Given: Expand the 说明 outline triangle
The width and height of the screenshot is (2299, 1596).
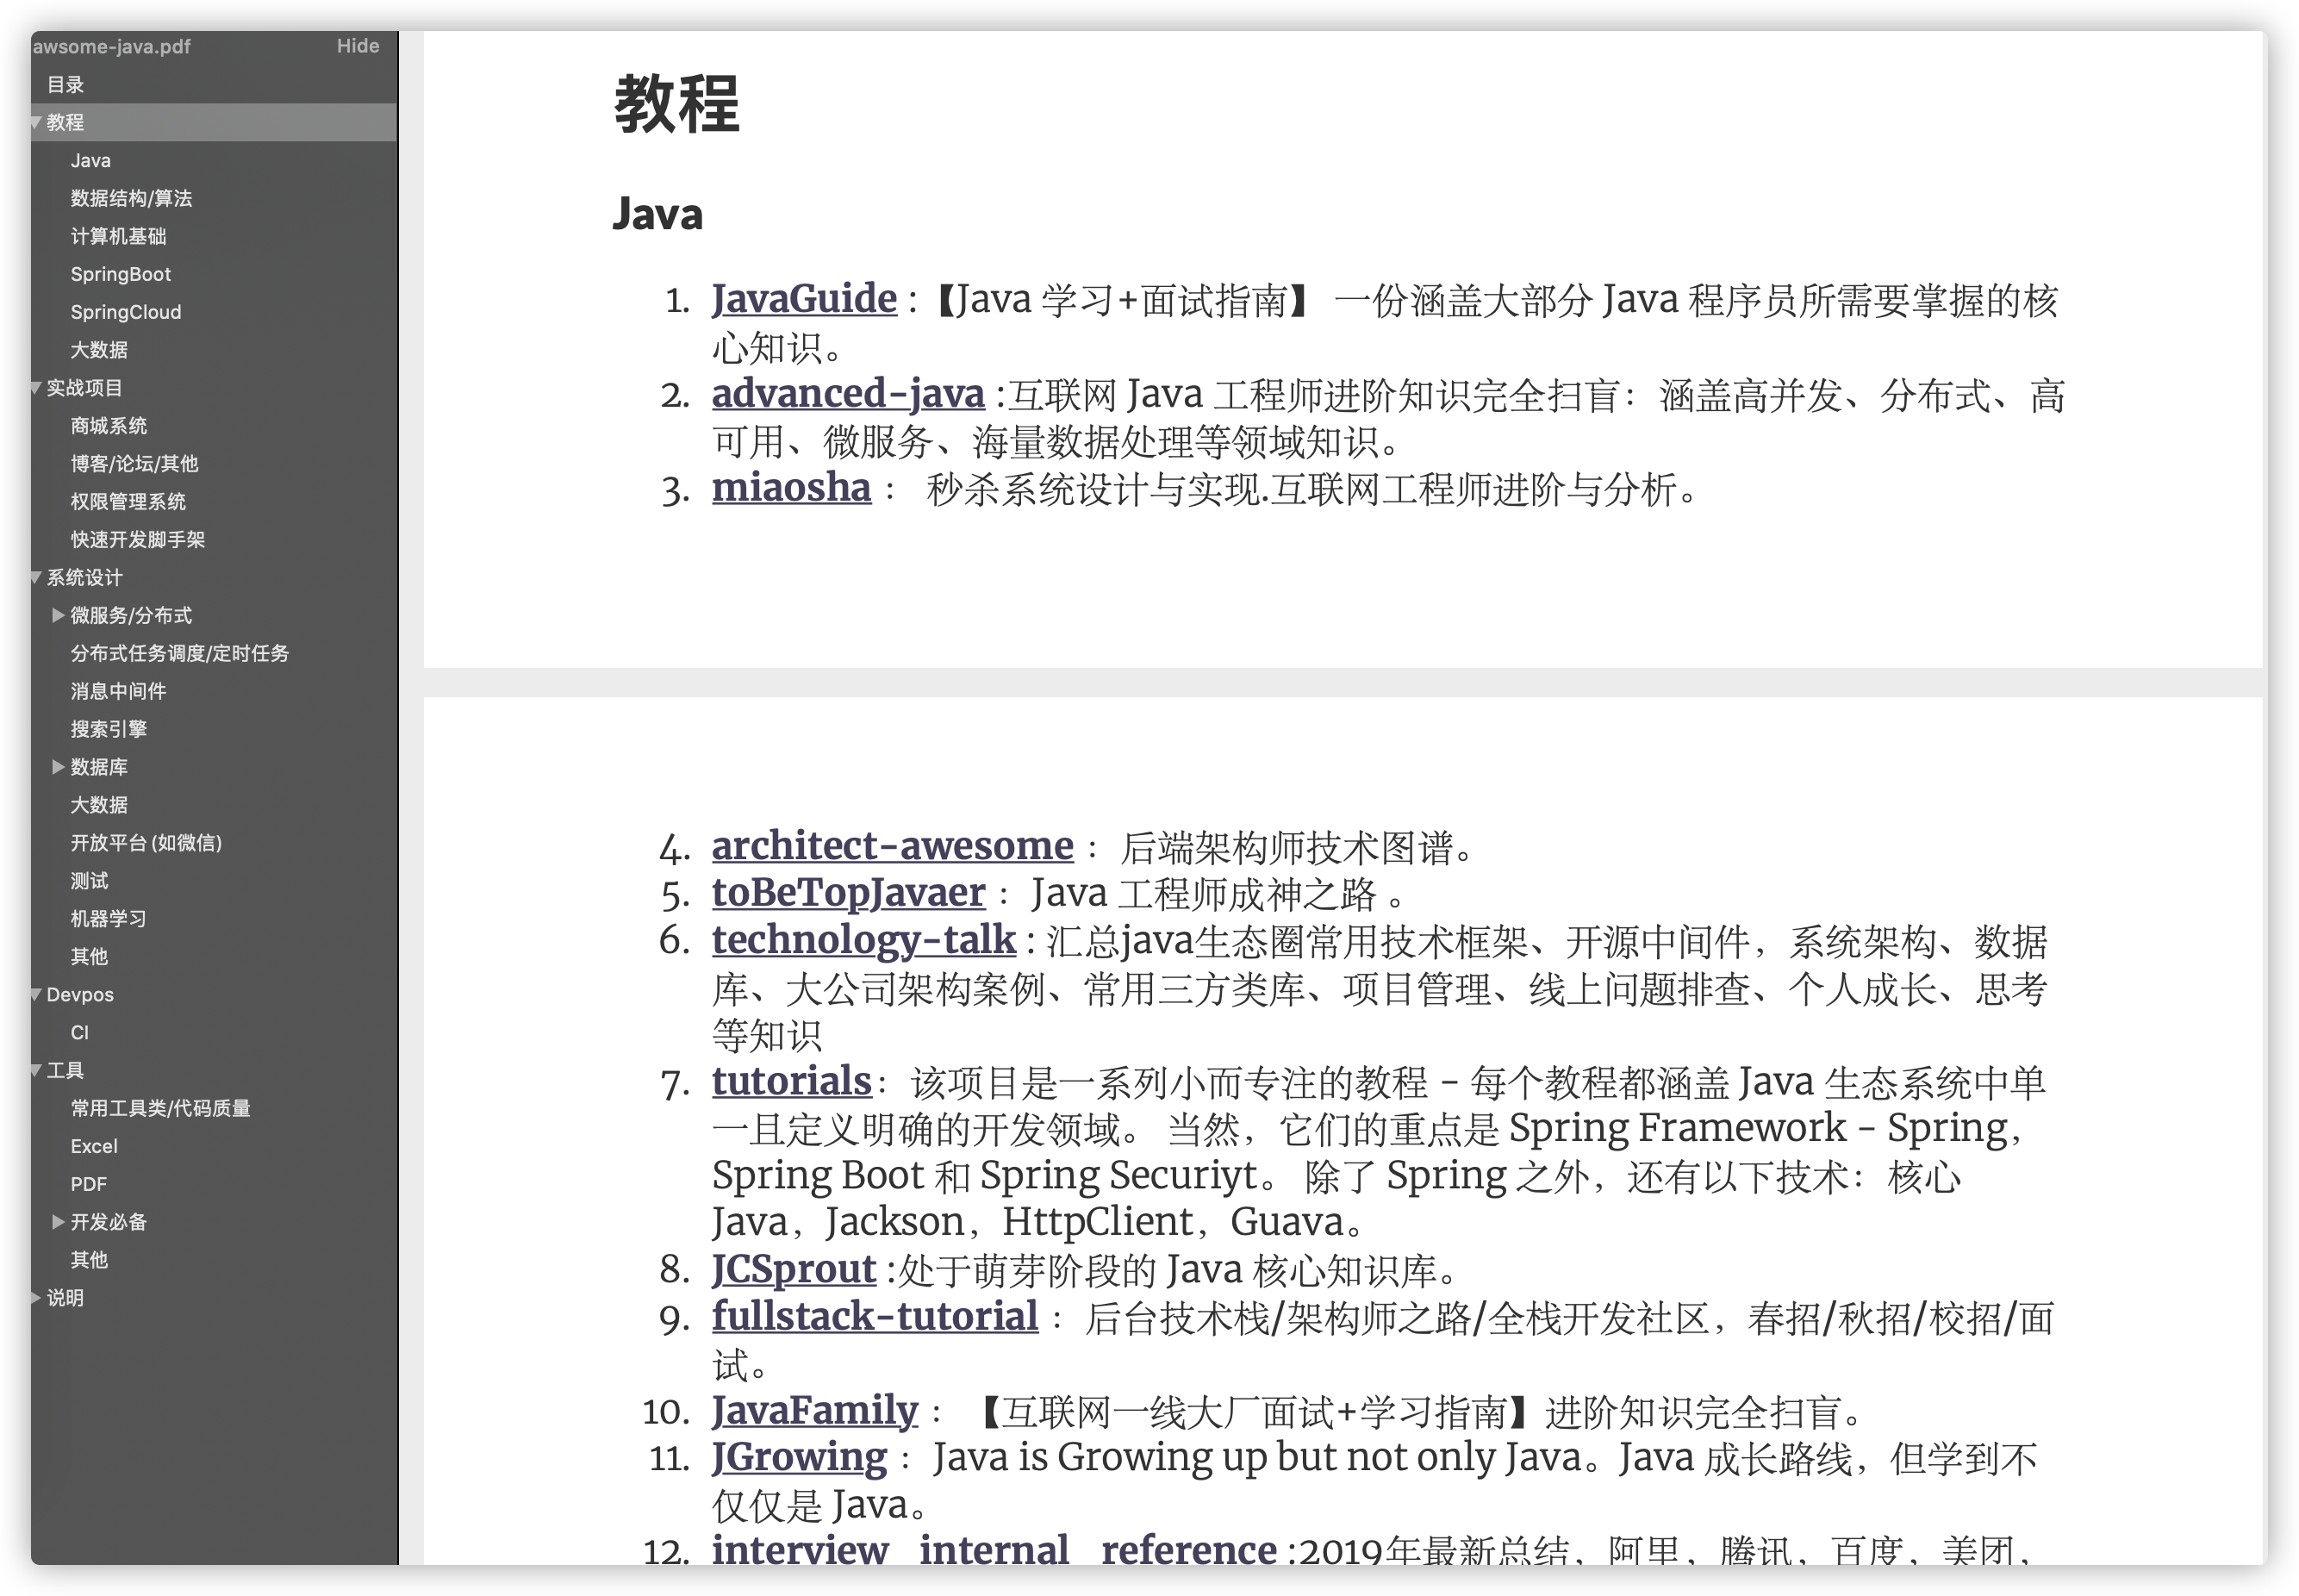Looking at the screenshot, I should (36, 1298).
